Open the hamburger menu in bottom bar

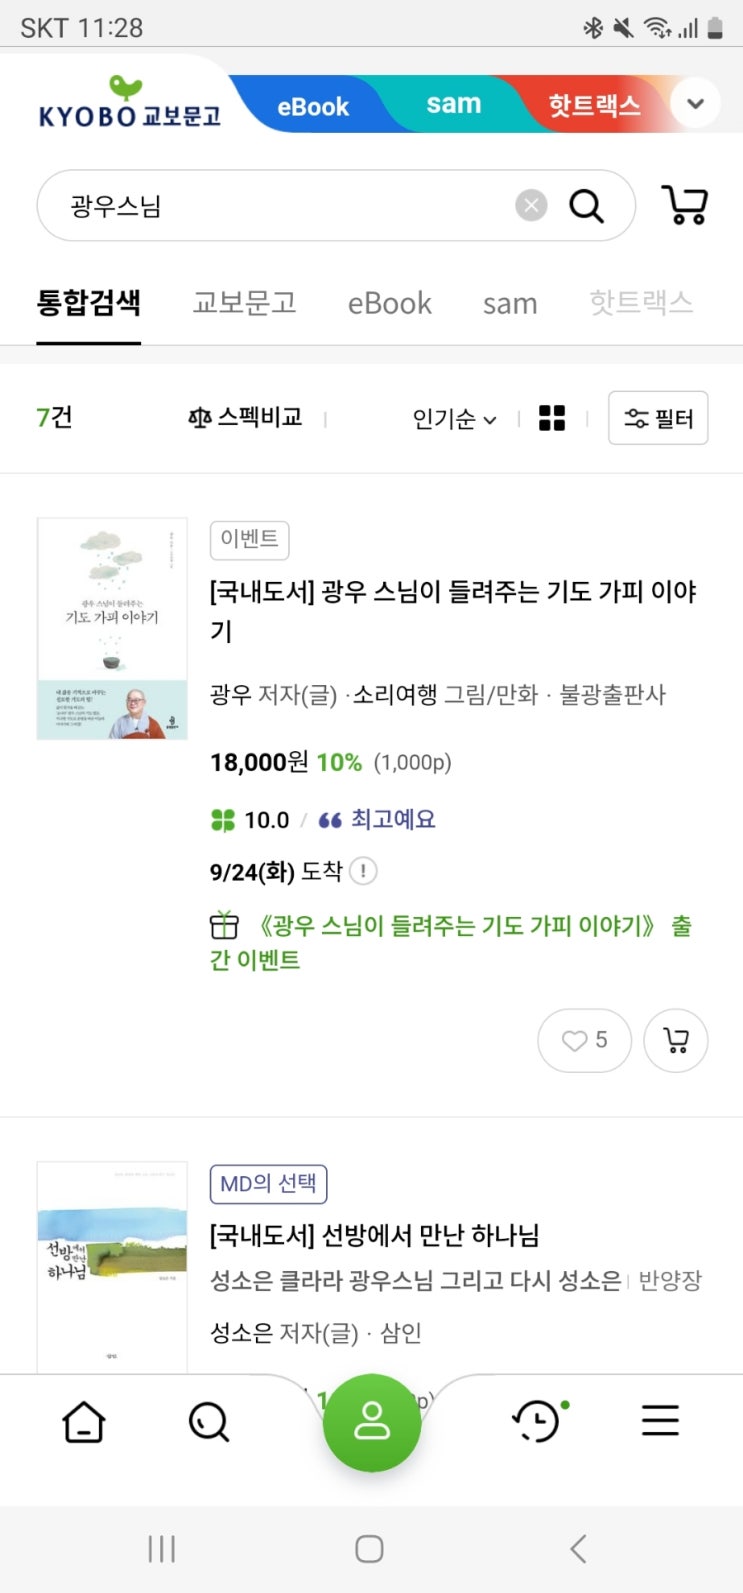[x=660, y=1421]
